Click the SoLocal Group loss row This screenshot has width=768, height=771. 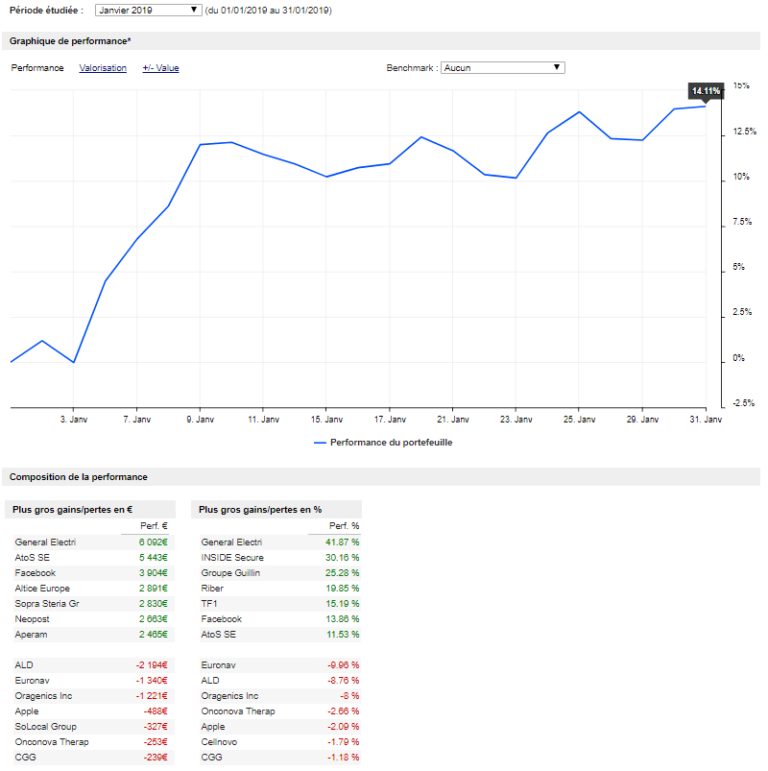(x=45, y=726)
